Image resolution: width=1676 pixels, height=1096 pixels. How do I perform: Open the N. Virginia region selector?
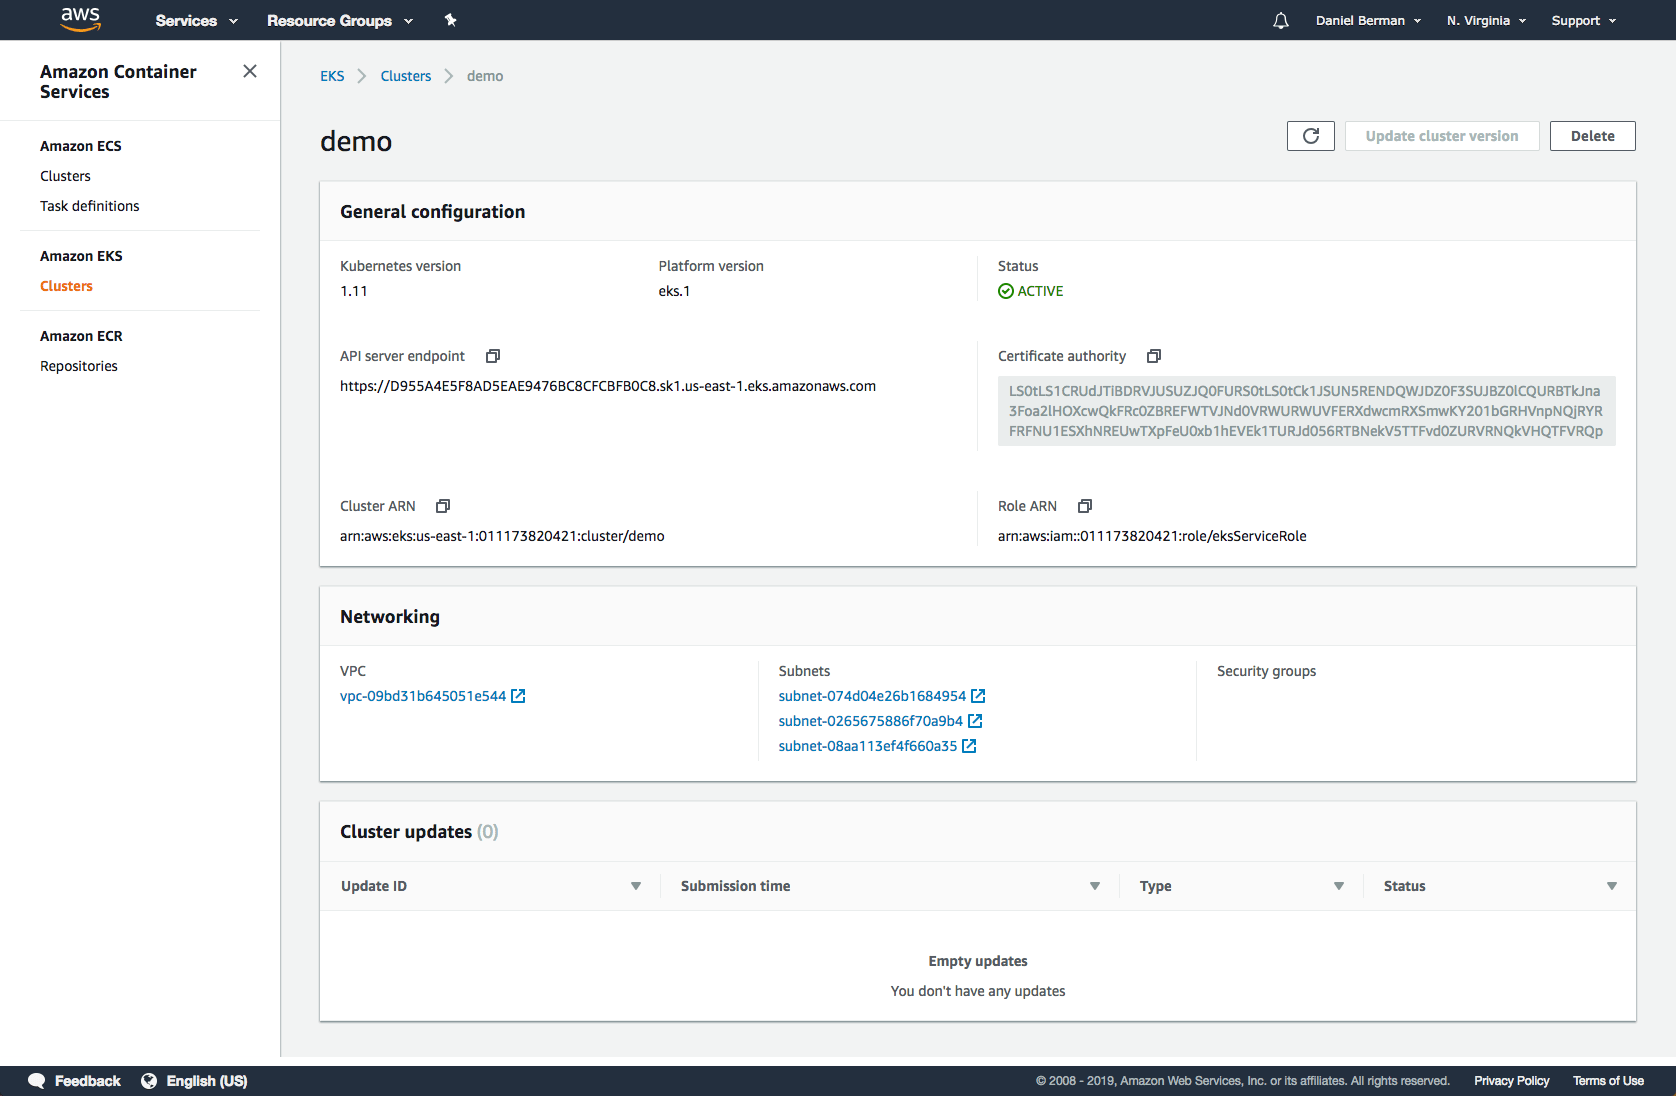1486,20
